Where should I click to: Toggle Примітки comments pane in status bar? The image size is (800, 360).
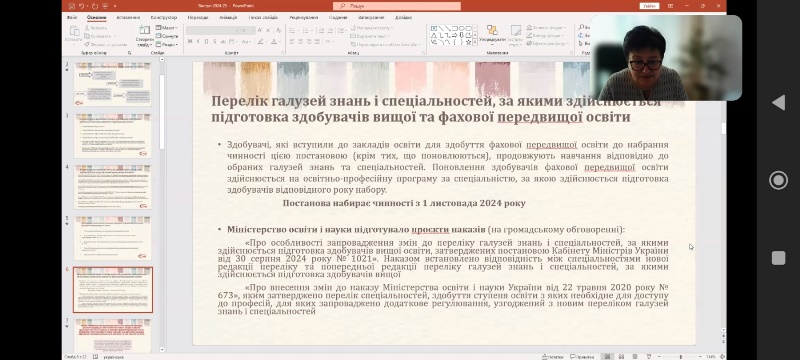[582, 356]
